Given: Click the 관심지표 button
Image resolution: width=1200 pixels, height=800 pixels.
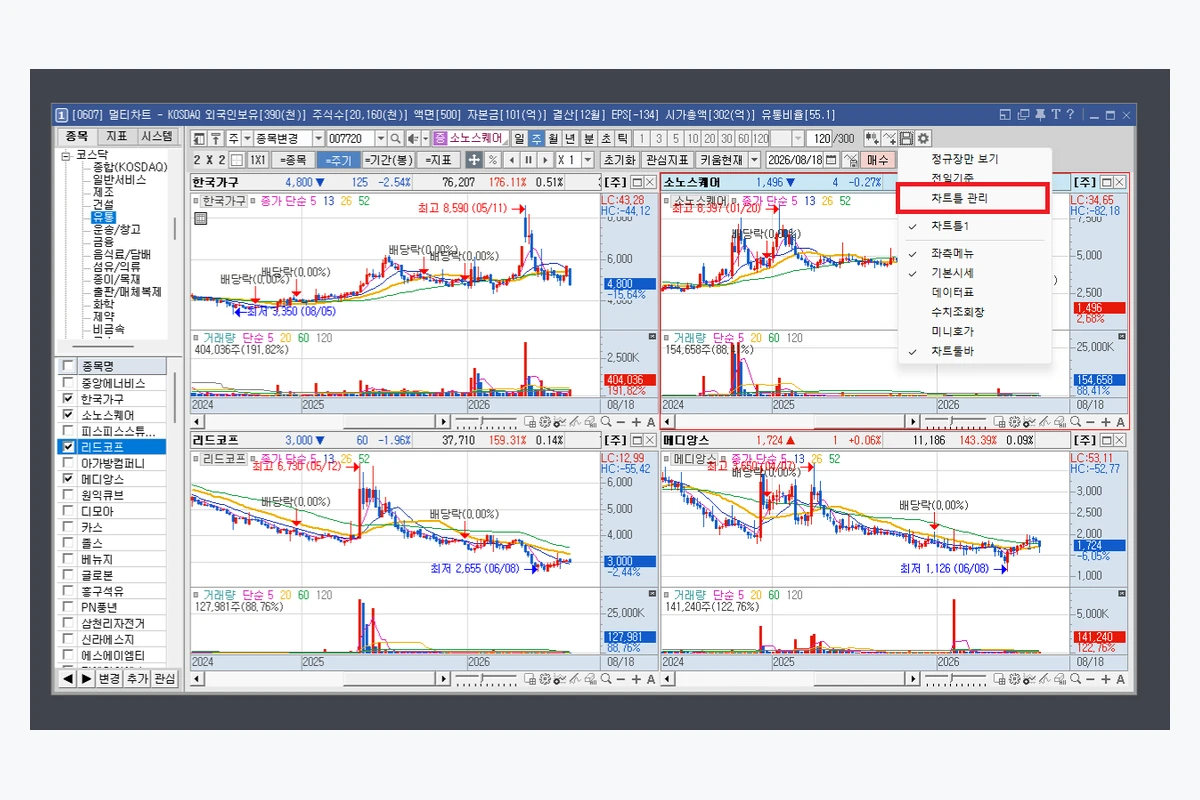Looking at the screenshot, I should [666, 160].
